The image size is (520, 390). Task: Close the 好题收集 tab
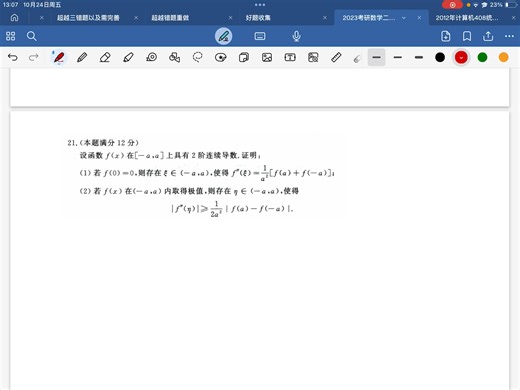325,18
